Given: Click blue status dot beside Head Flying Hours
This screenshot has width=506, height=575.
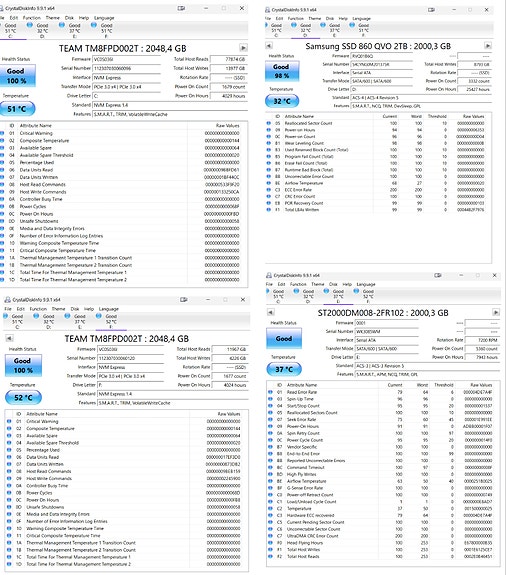Looking at the screenshot, I should coord(270,543).
